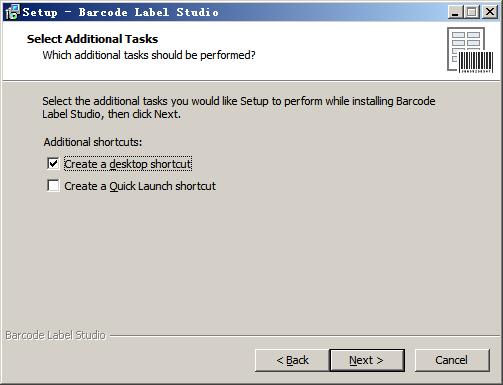
Task: Minimize the Setup window
Action: 455,12
